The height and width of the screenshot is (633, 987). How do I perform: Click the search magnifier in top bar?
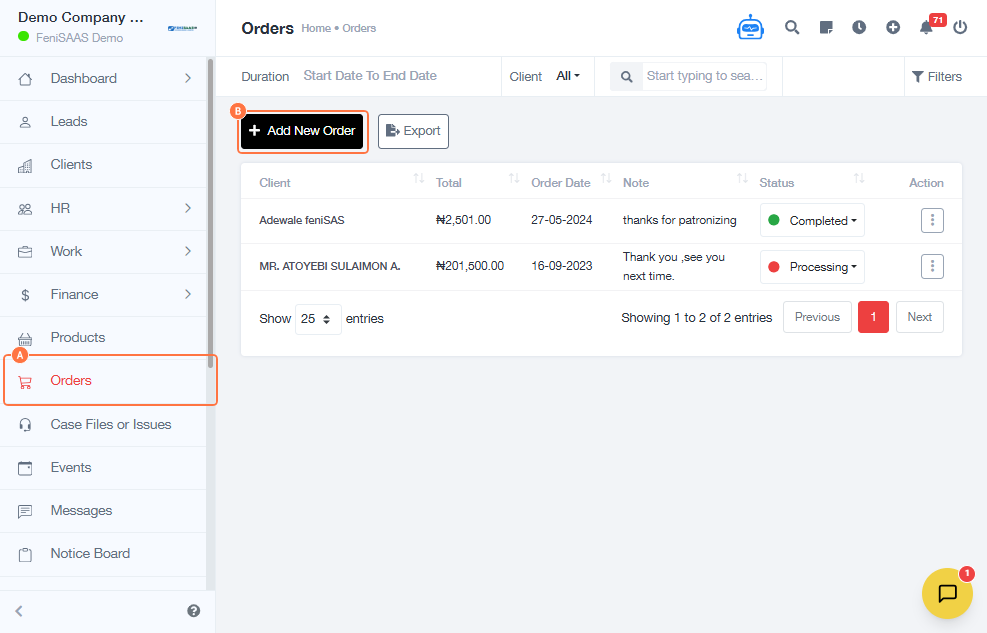tap(792, 28)
